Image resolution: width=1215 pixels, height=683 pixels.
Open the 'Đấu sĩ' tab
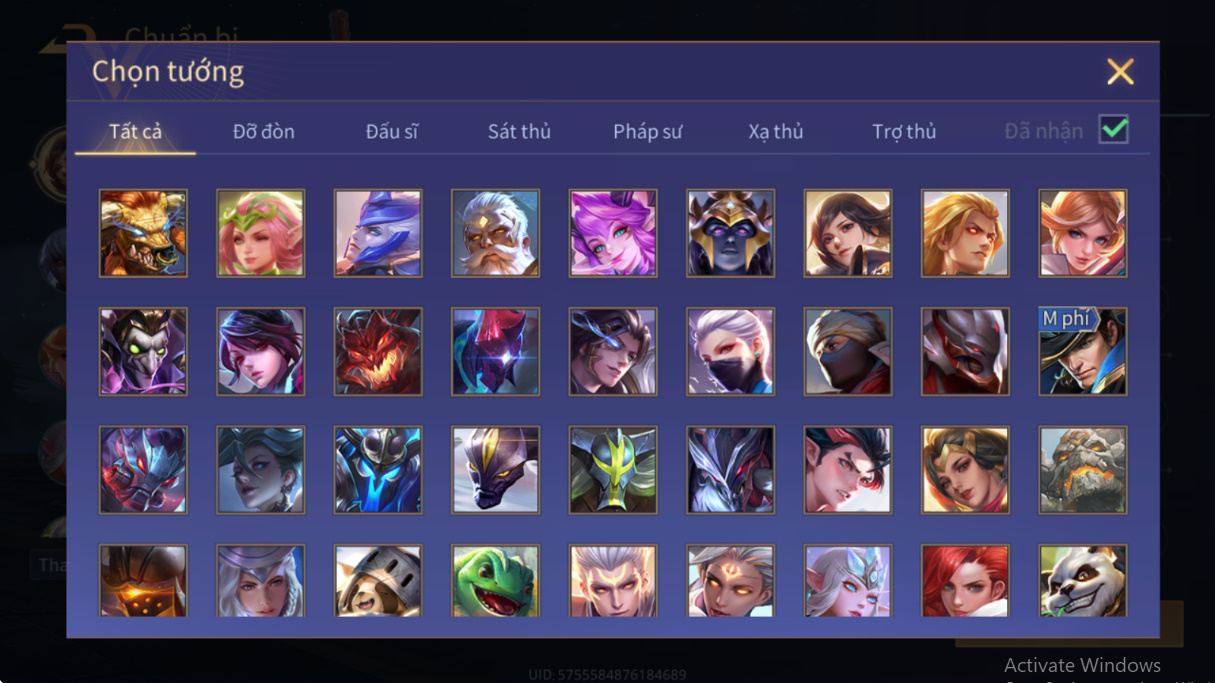[x=392, y=131]
